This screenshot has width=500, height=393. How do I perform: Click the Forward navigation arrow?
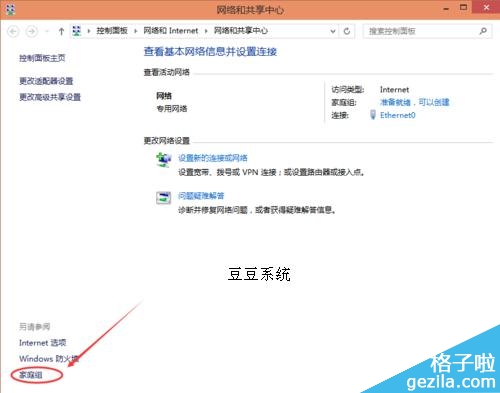click(32, 31)
